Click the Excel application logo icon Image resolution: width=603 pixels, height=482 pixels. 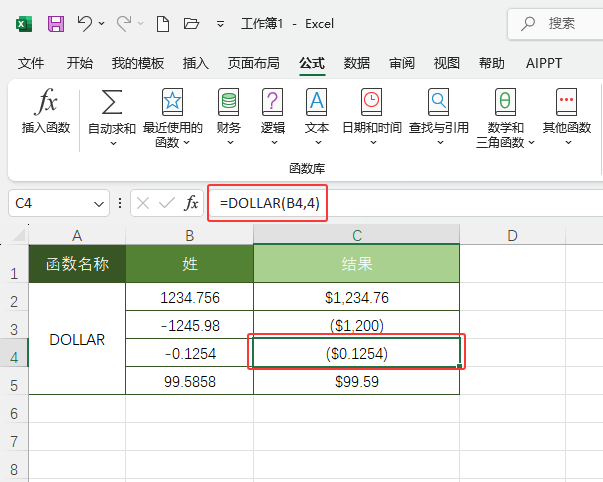click(24, 24)
